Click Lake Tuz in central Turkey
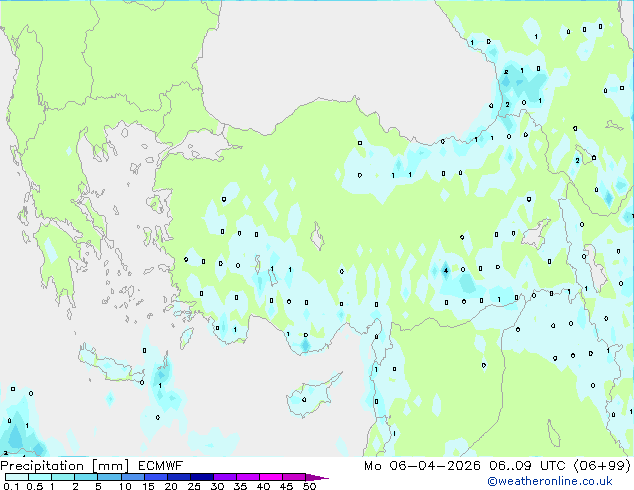This screenshot has width=634, height=490. pos(318,237)
